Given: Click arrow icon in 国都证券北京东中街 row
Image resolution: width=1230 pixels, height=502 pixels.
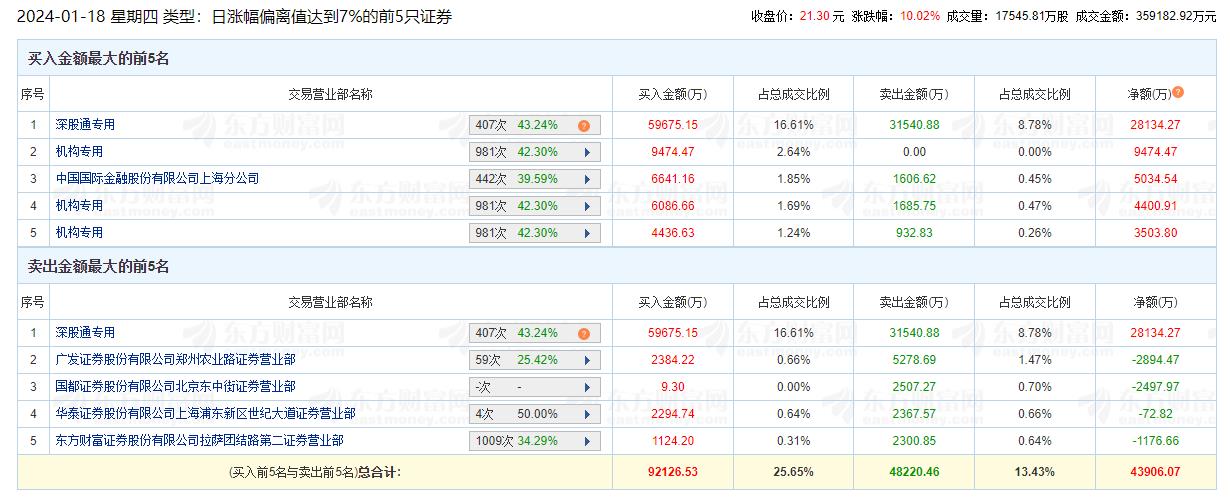Looking at the screenshot, I should tap(586, 387).
